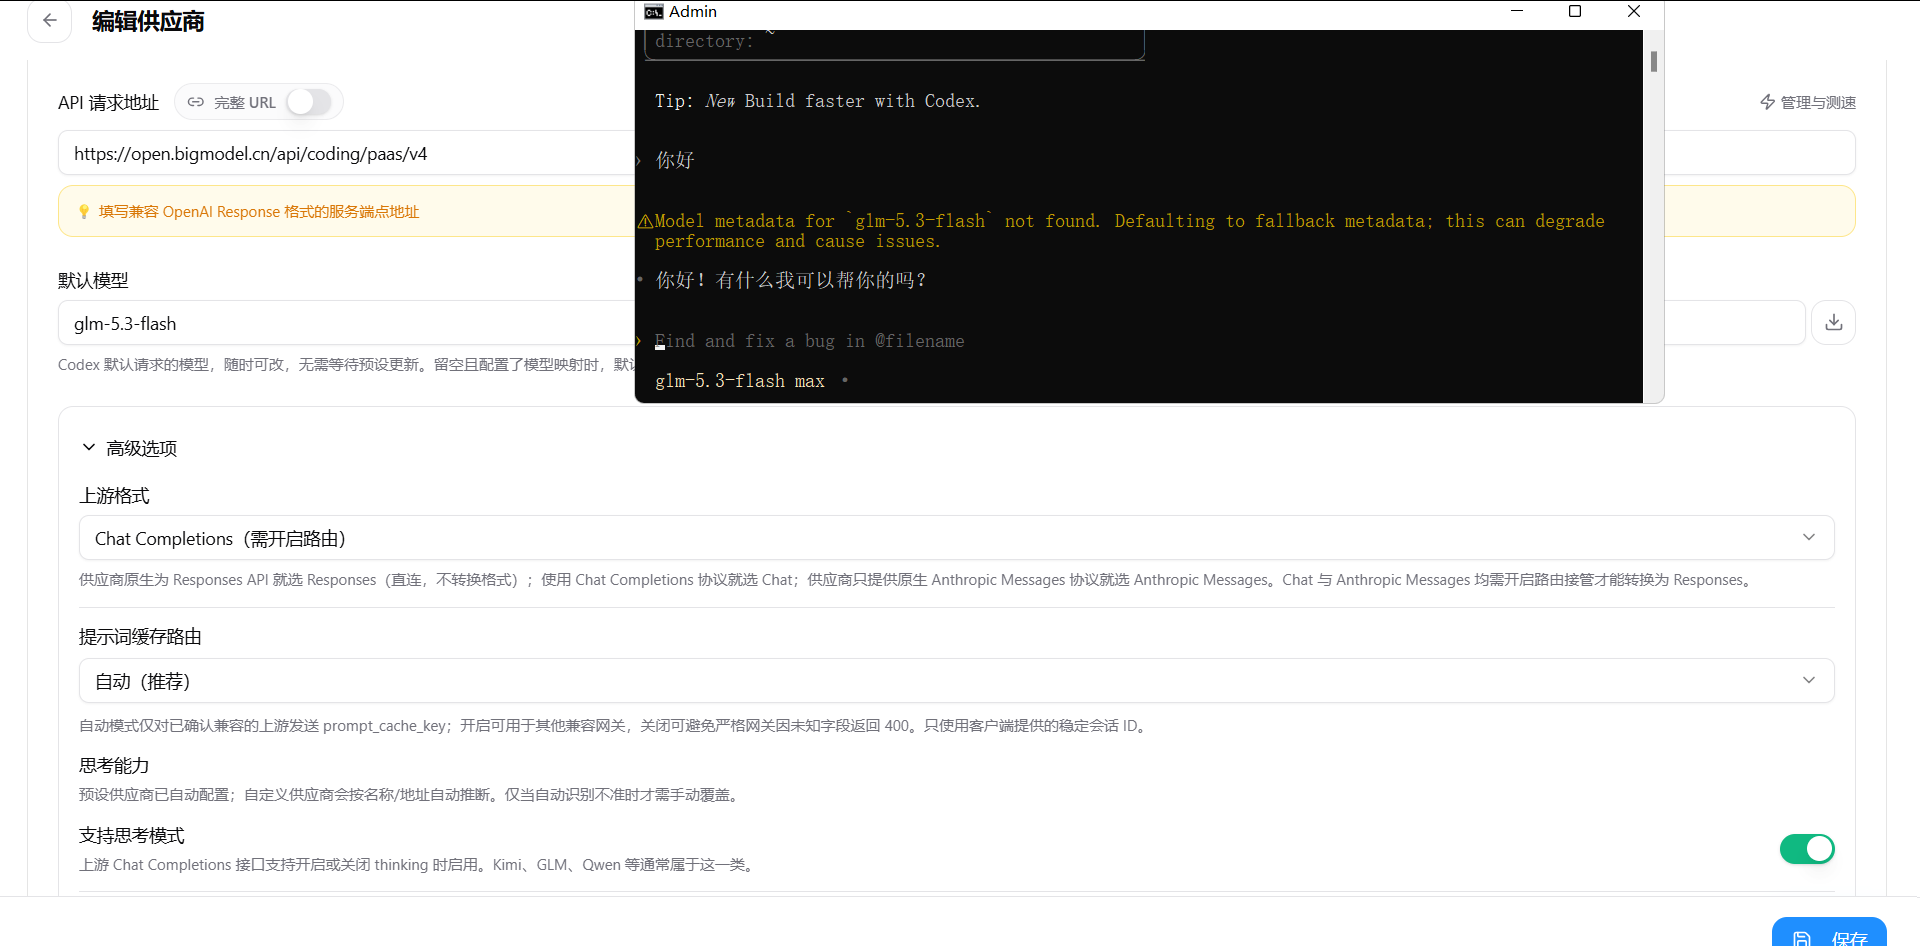Click the 默认模型 label
Viewport: 1920px width, 946px height.
pyautogui.click(x=93, y=281)
